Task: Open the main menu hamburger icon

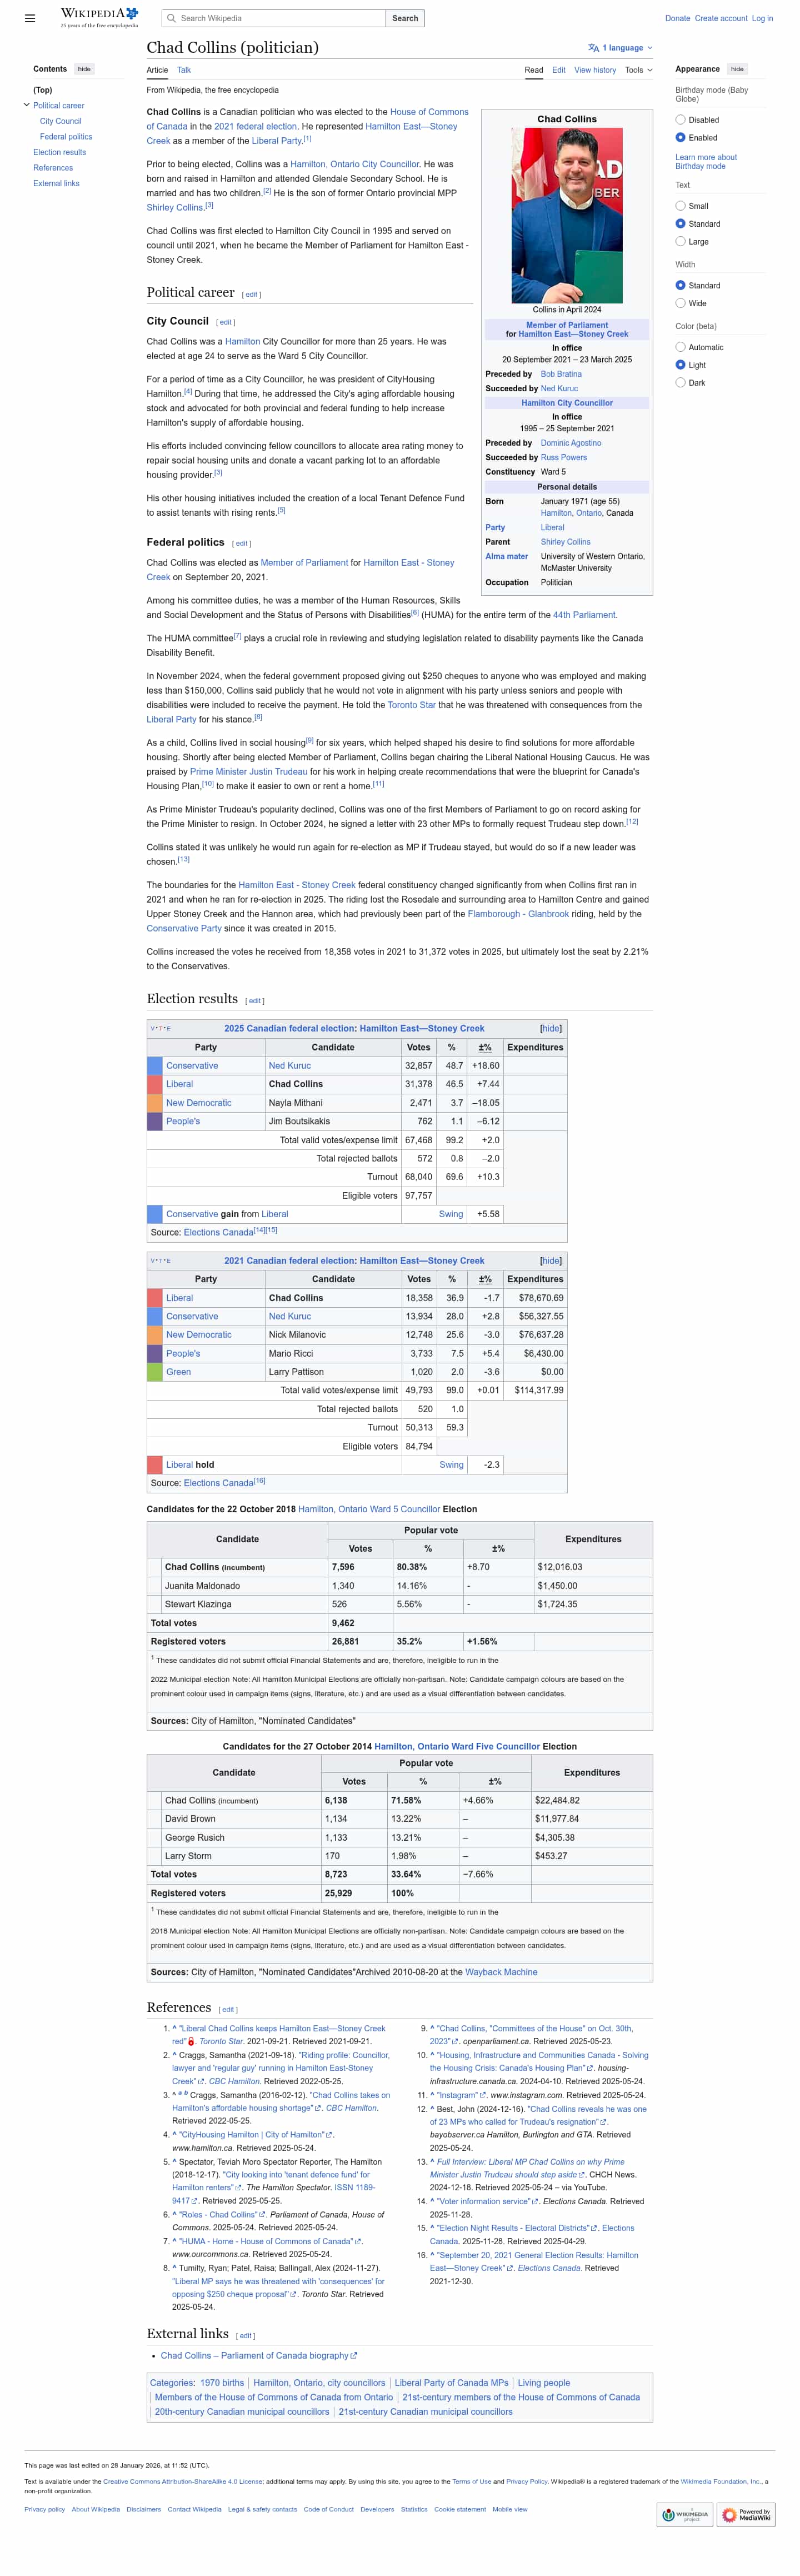Action: pos(30,18)
